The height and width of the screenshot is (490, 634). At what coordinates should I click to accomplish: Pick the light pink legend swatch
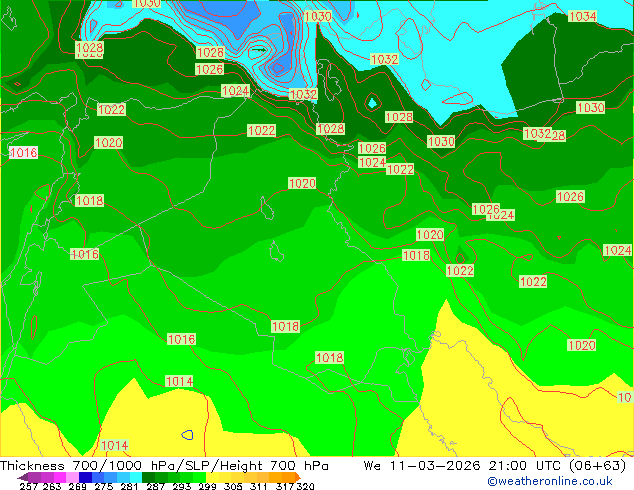[72, 477]
